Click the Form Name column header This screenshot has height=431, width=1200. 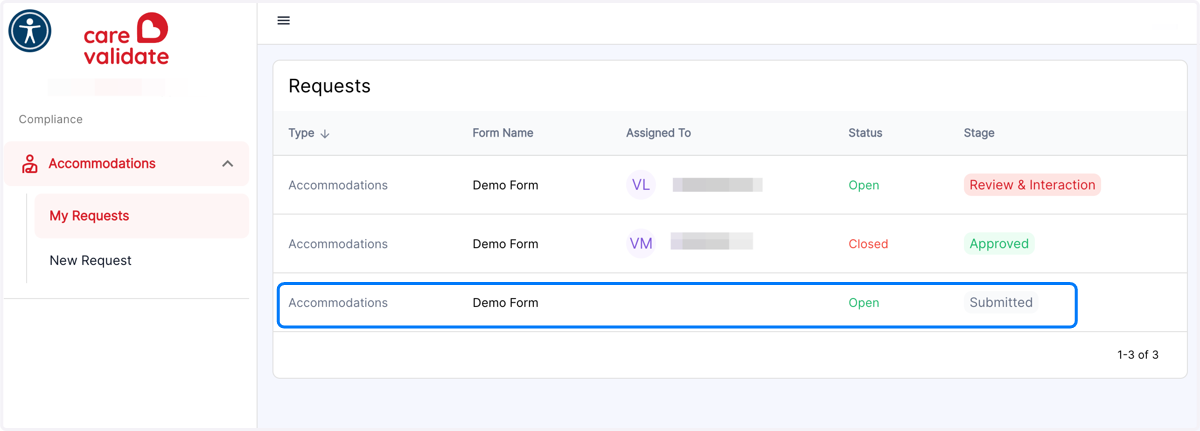503,133
